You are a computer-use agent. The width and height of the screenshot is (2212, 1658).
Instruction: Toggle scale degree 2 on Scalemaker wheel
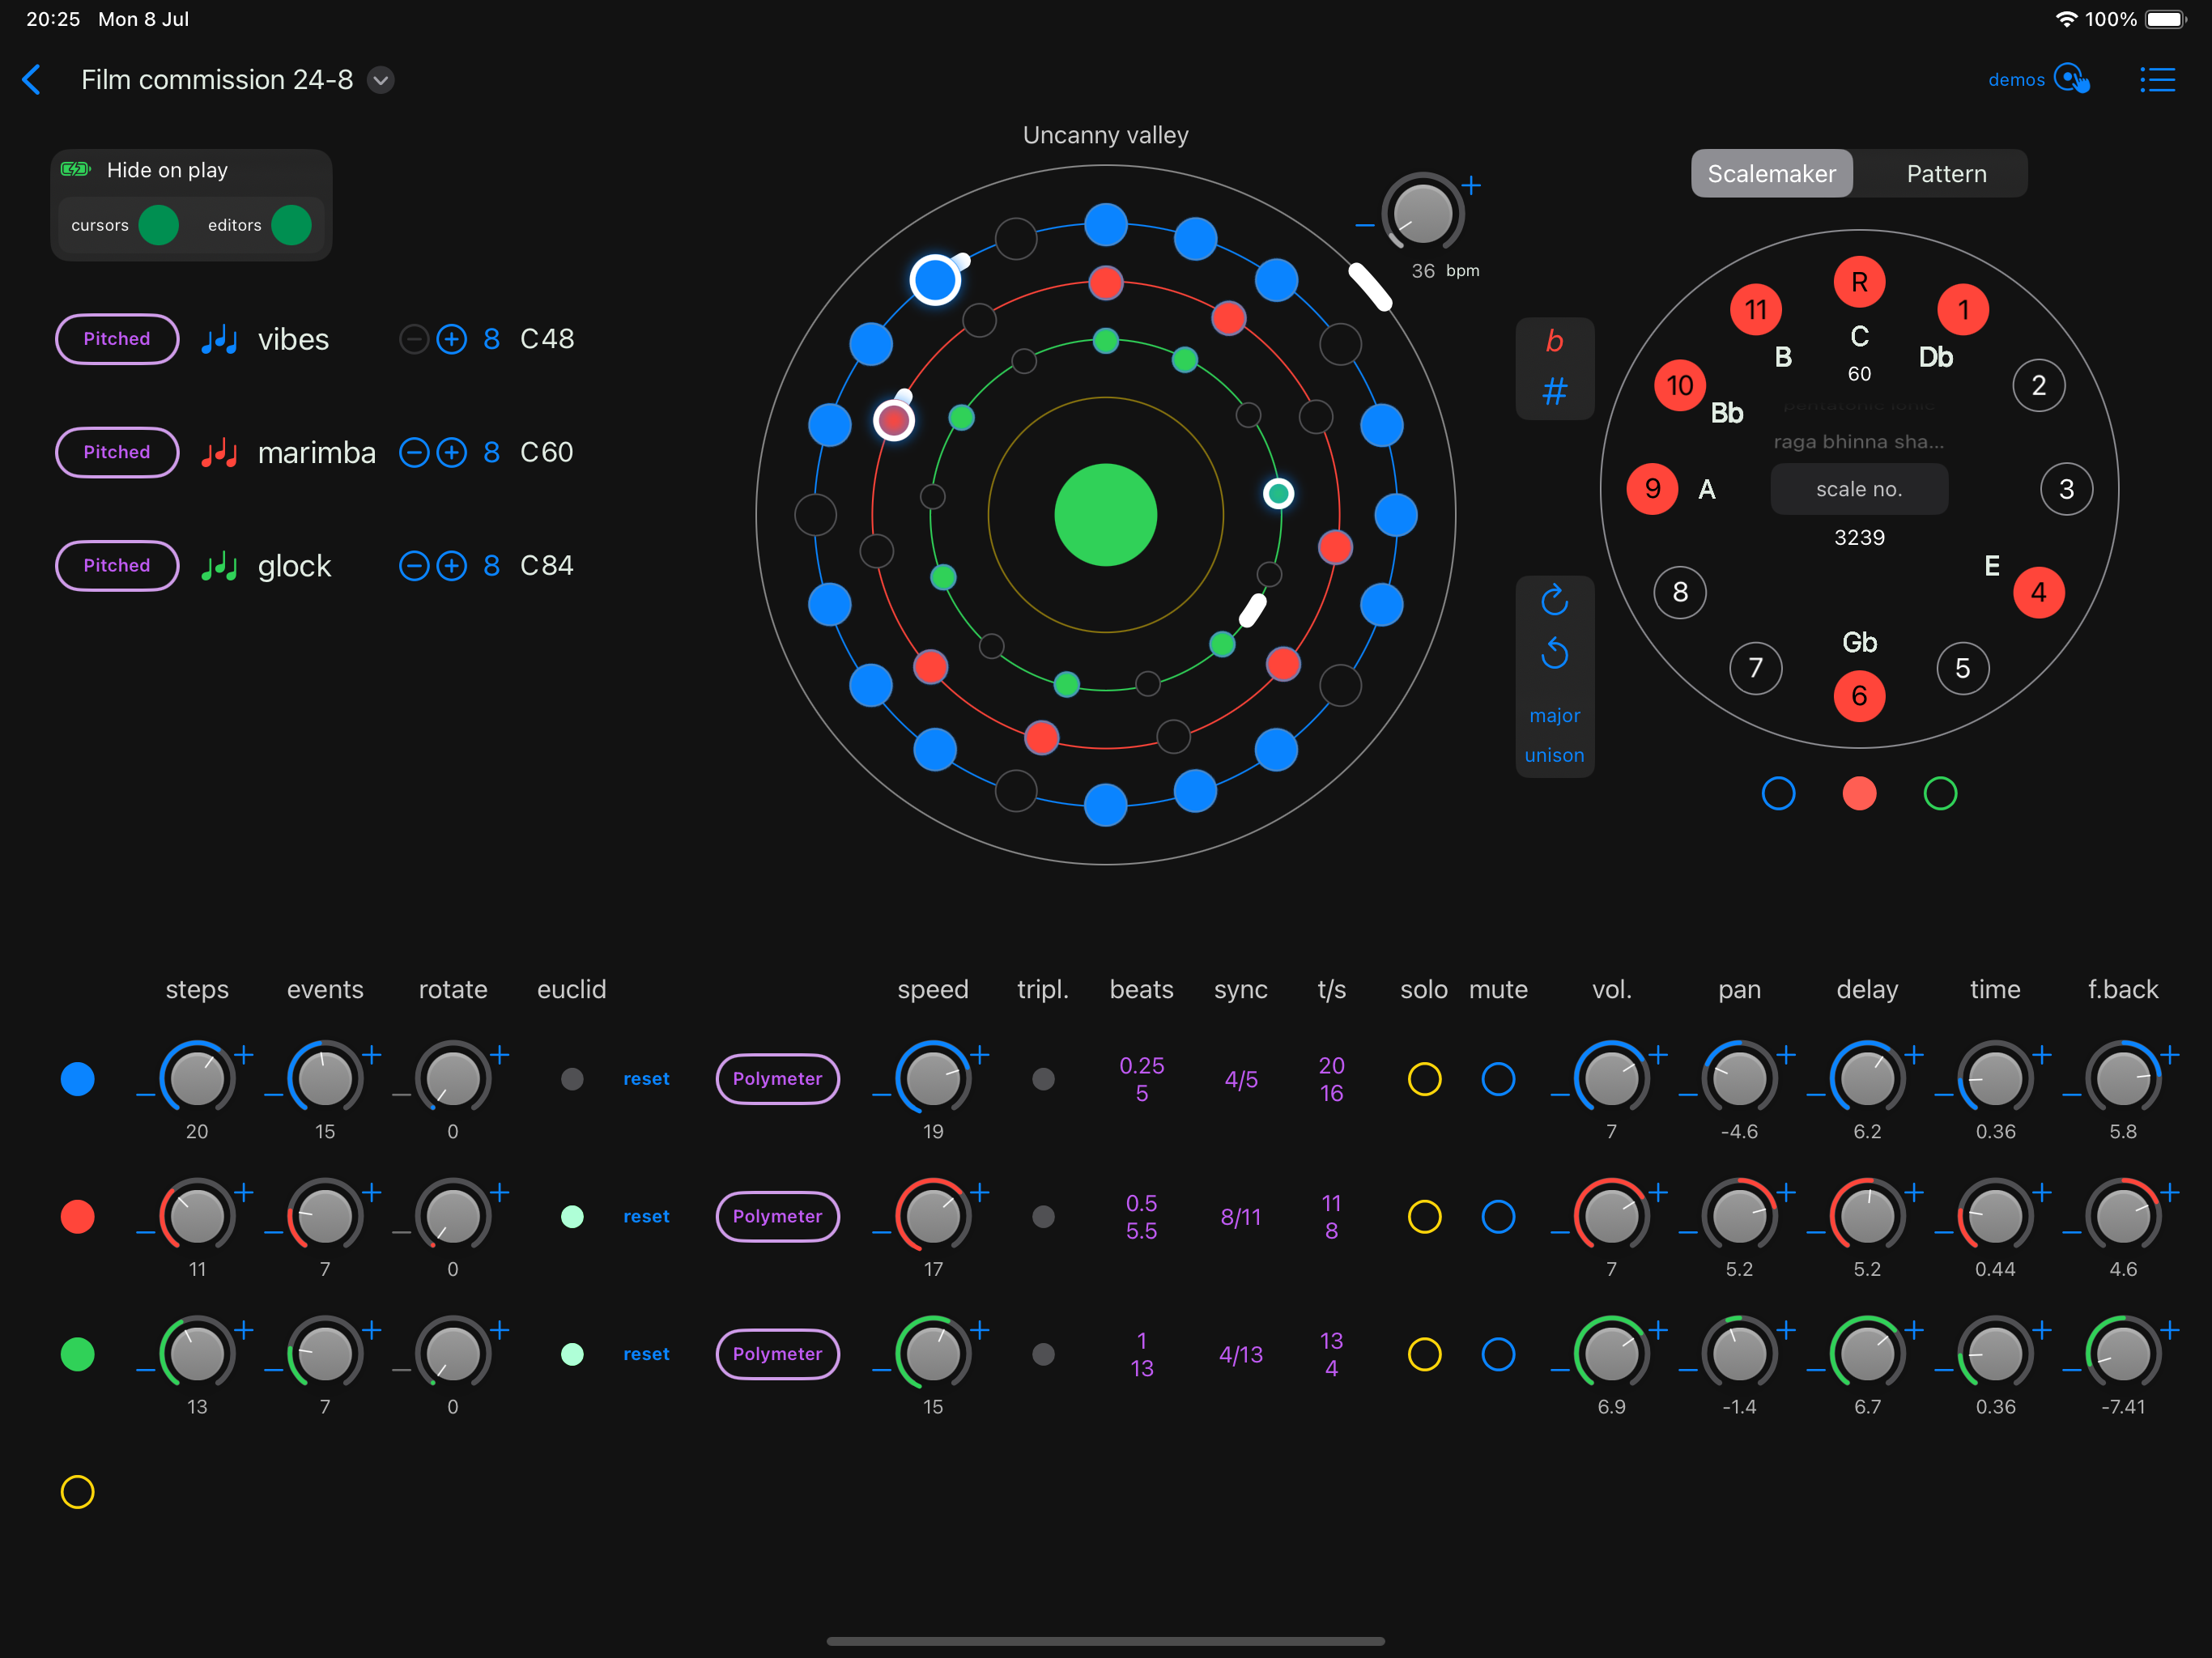(x=2038, y=386)
